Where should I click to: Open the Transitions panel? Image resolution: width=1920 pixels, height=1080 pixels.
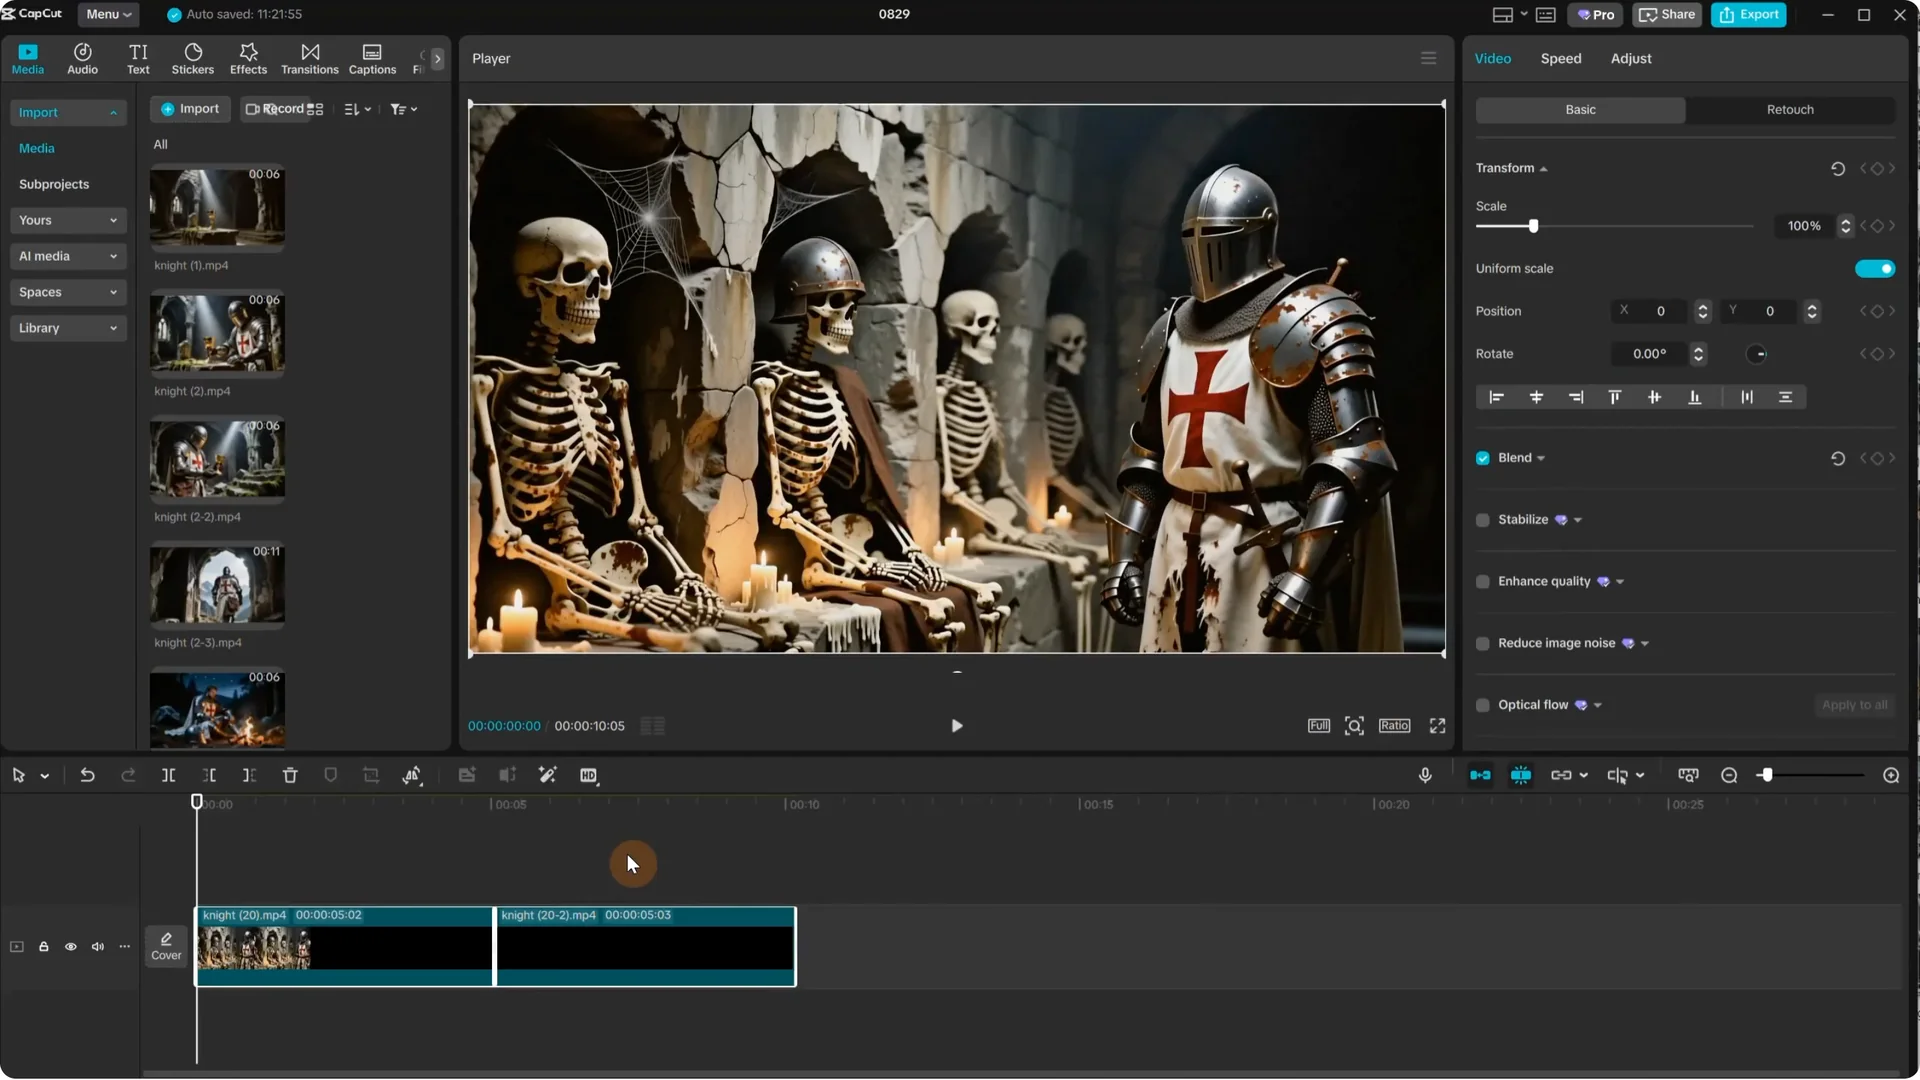pos(309,57)
